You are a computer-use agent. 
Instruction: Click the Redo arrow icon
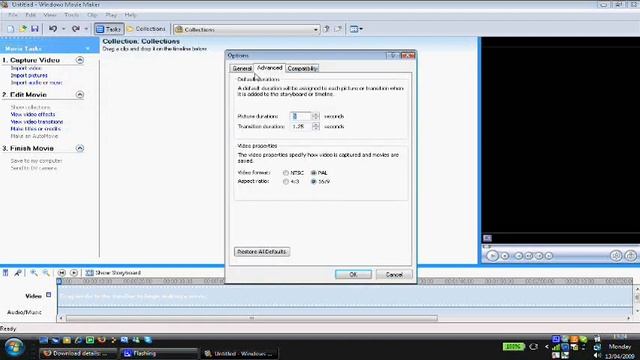(76, 29)
